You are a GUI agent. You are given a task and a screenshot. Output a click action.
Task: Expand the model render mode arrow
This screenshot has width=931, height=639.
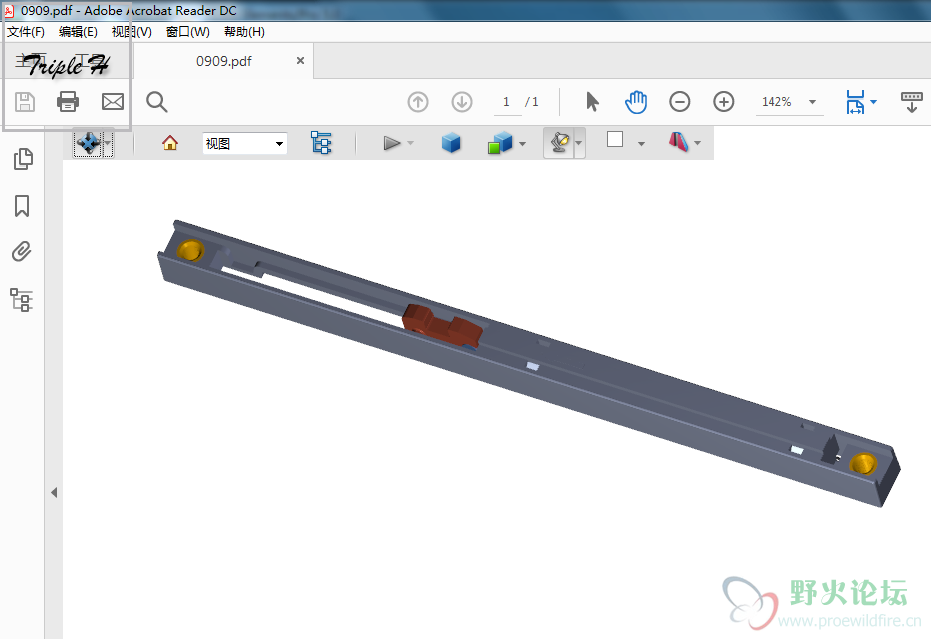tap(522, 144)
